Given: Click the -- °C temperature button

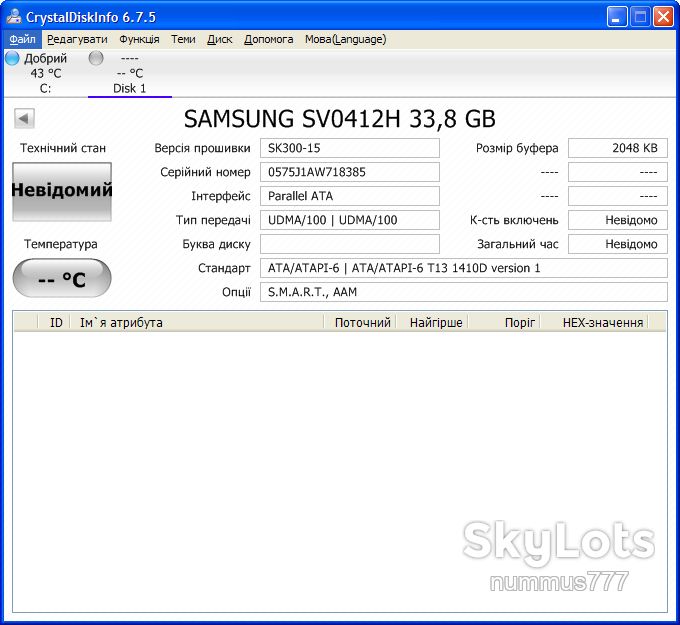Looking at the screenshot, I should pos(62,278).
